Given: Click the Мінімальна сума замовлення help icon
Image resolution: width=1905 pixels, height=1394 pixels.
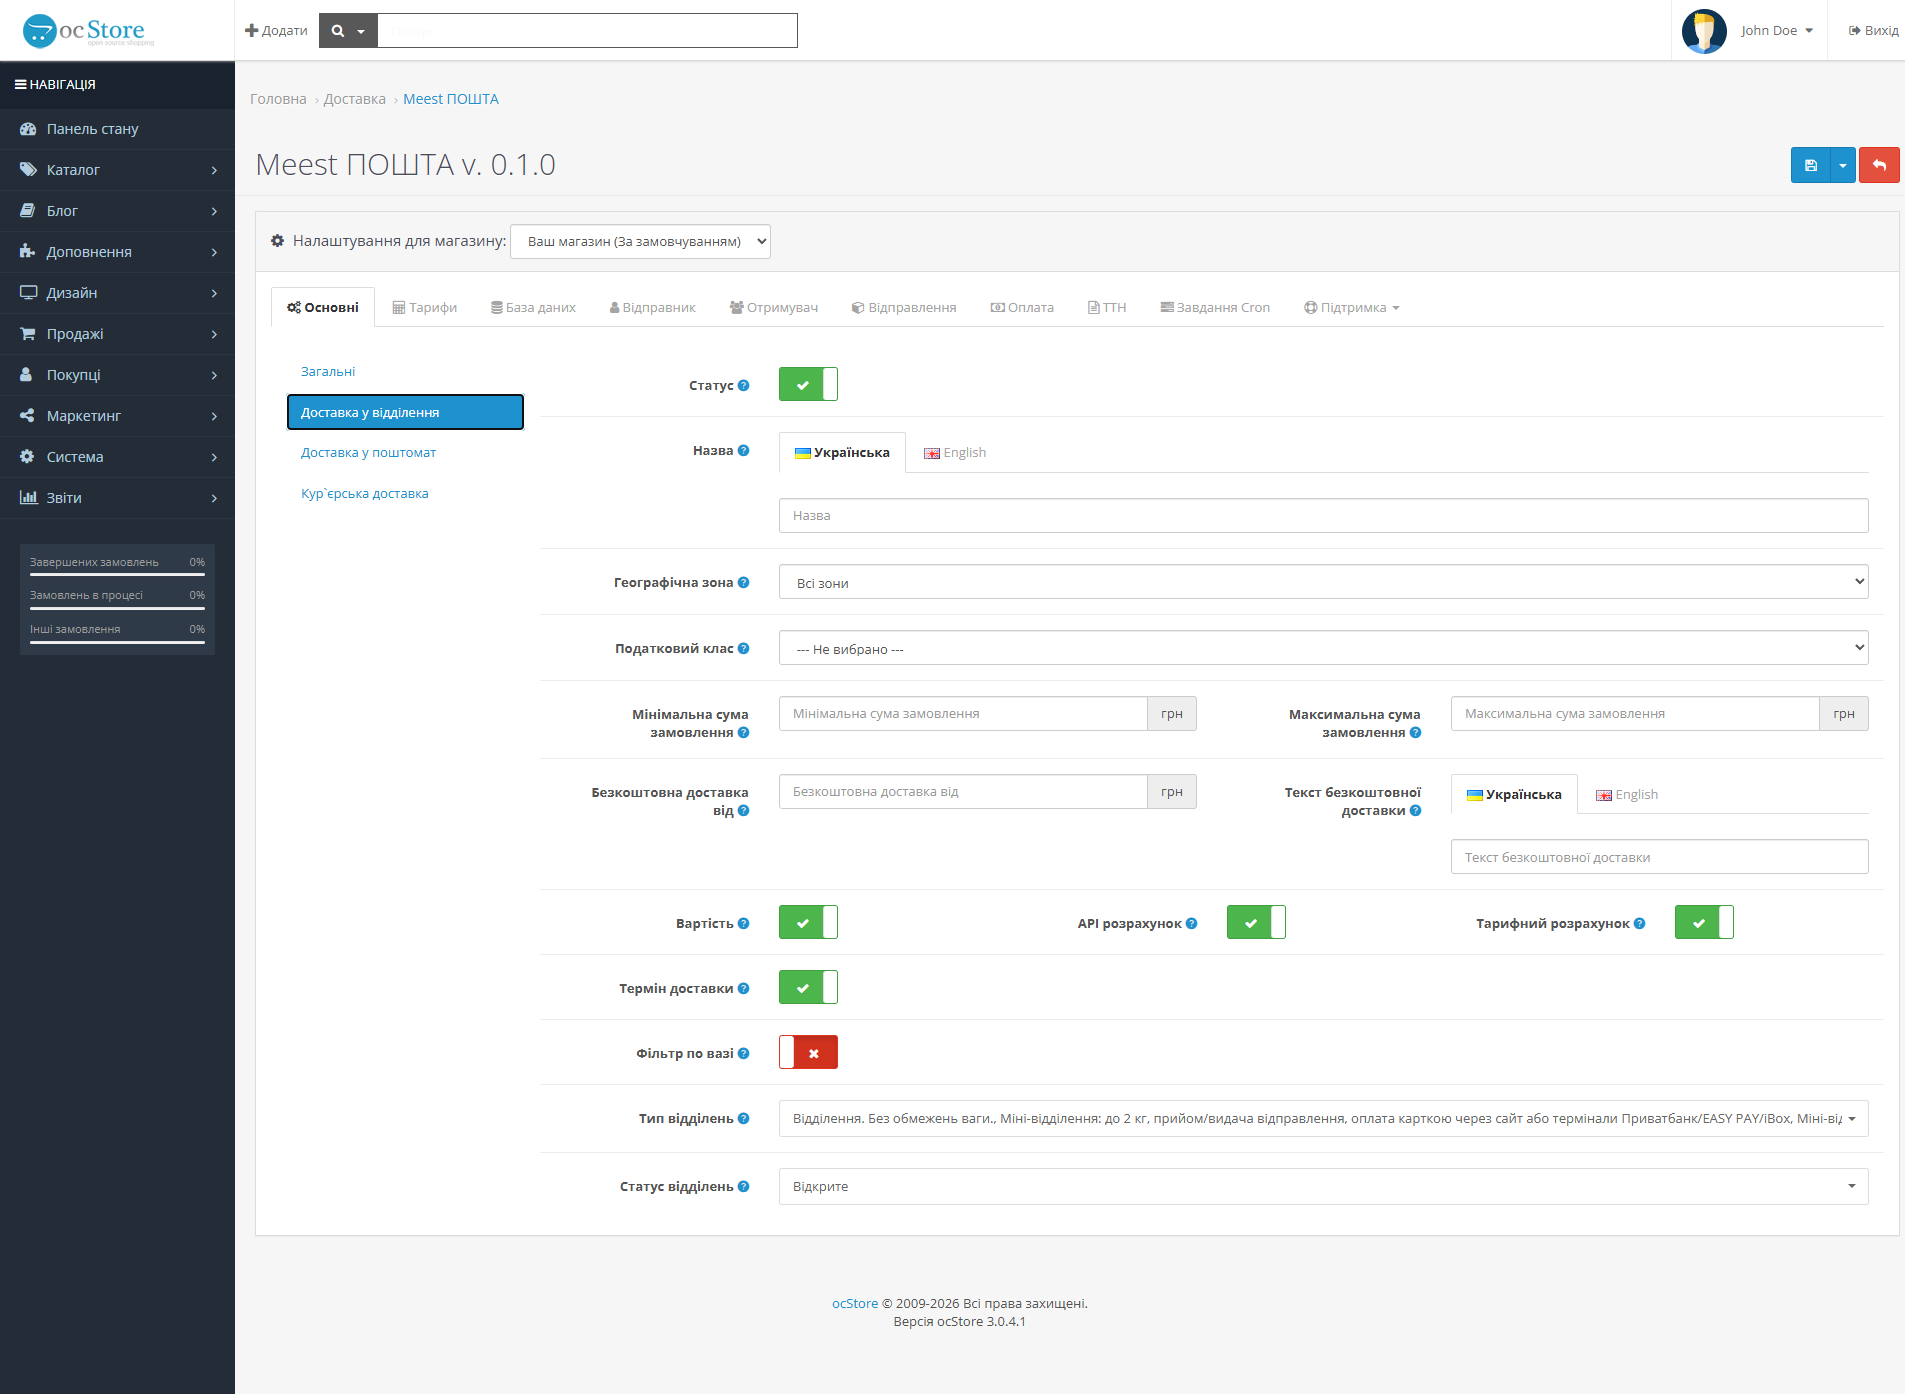Looking at the screenshot, I should pyautogui.click(x=743, y=732).
